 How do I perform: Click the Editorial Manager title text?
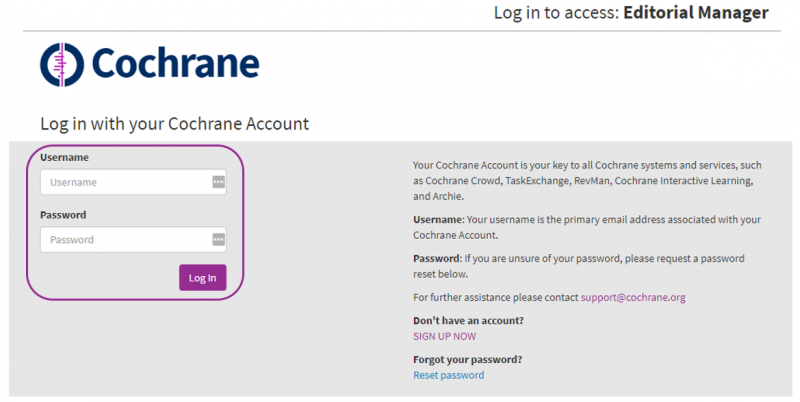pyautogui.click(x=695, y=13)
